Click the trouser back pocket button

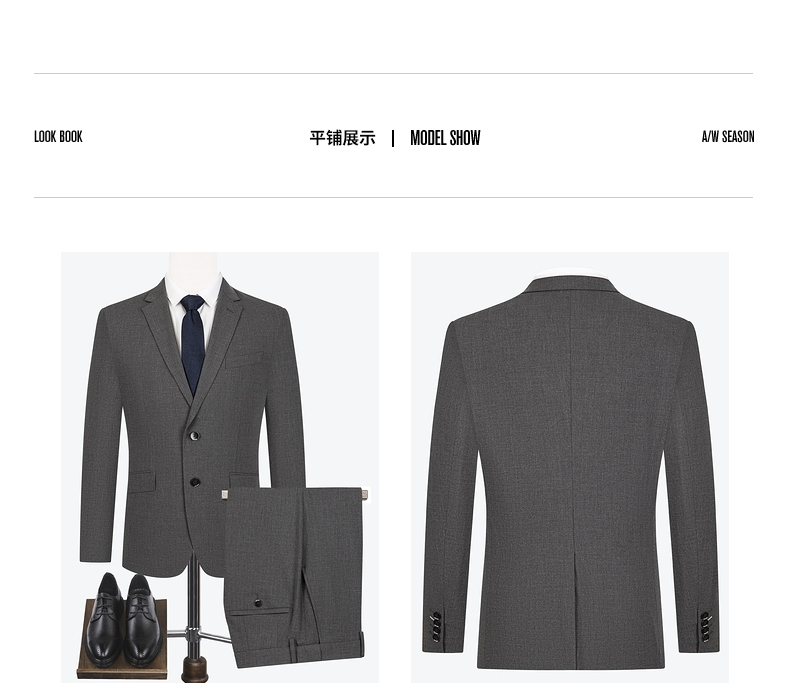pyautogui.click(x=257, y=602)
